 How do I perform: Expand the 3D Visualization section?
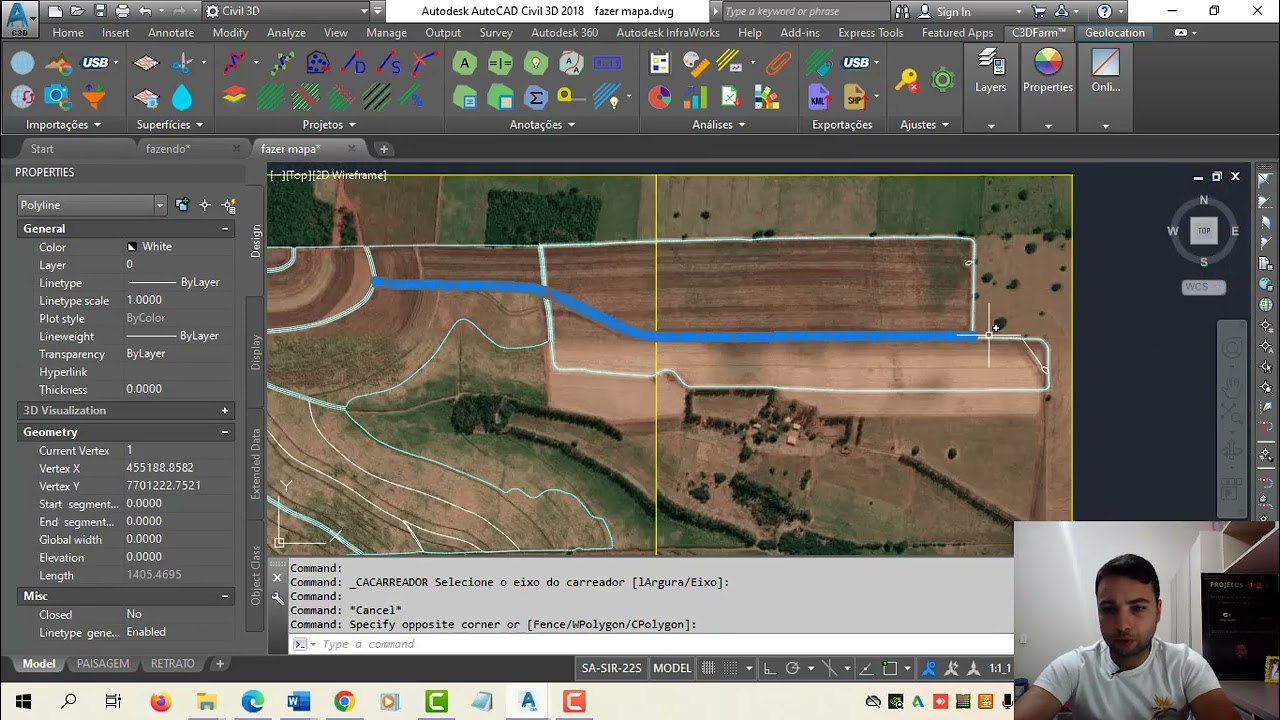225,411
